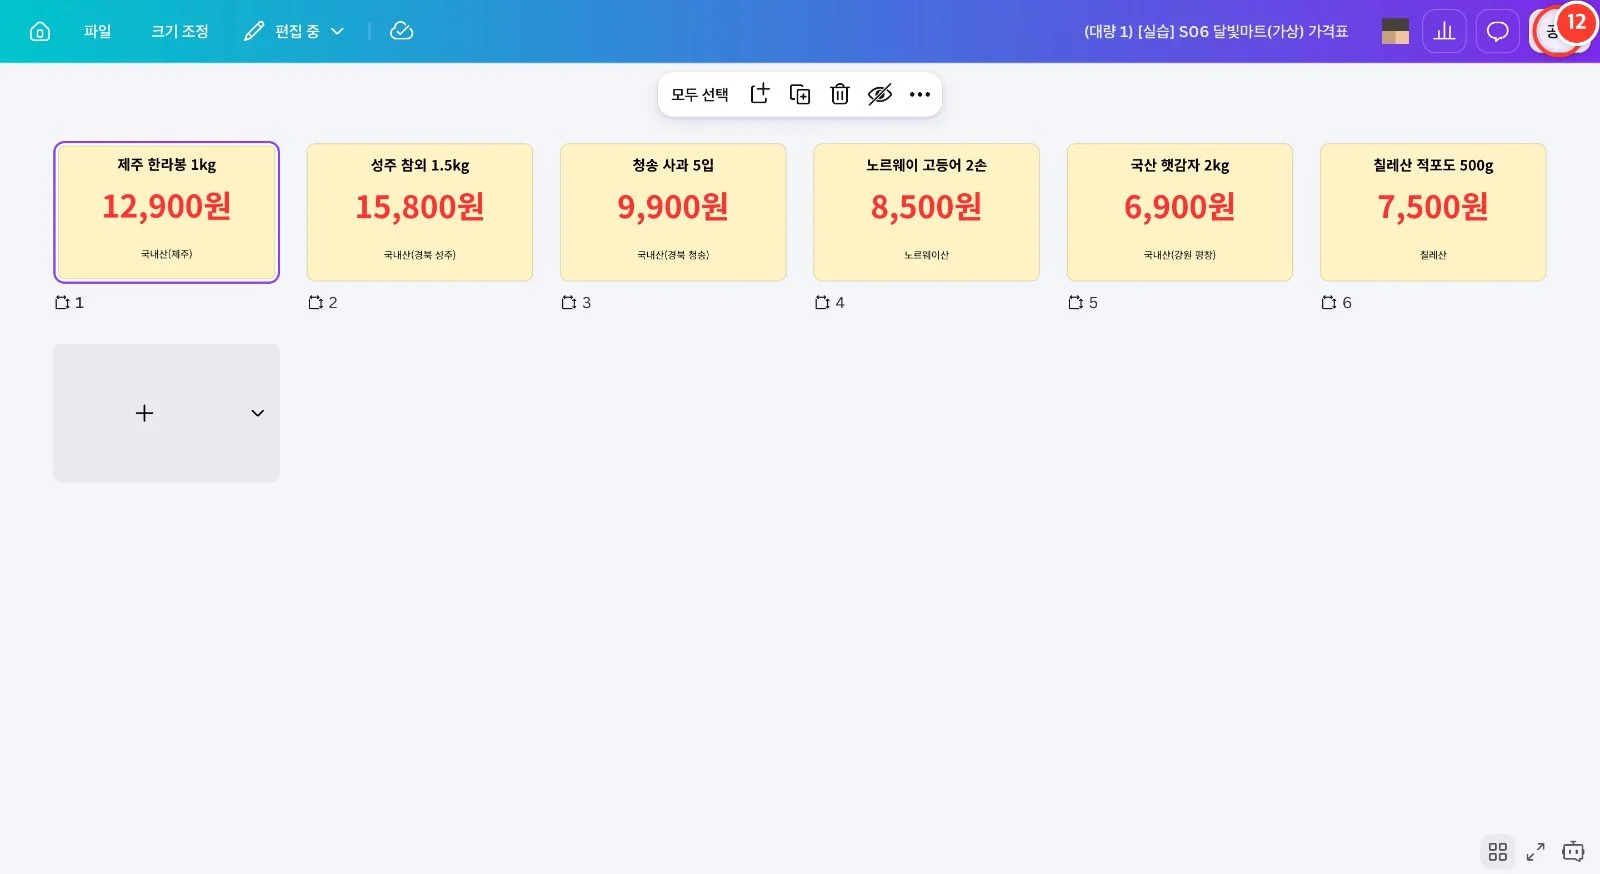The width and height of the screenshot is (1600, 874).
Task: Select page thumbnail 청송 사과 5입
Action: click(673, 212)
